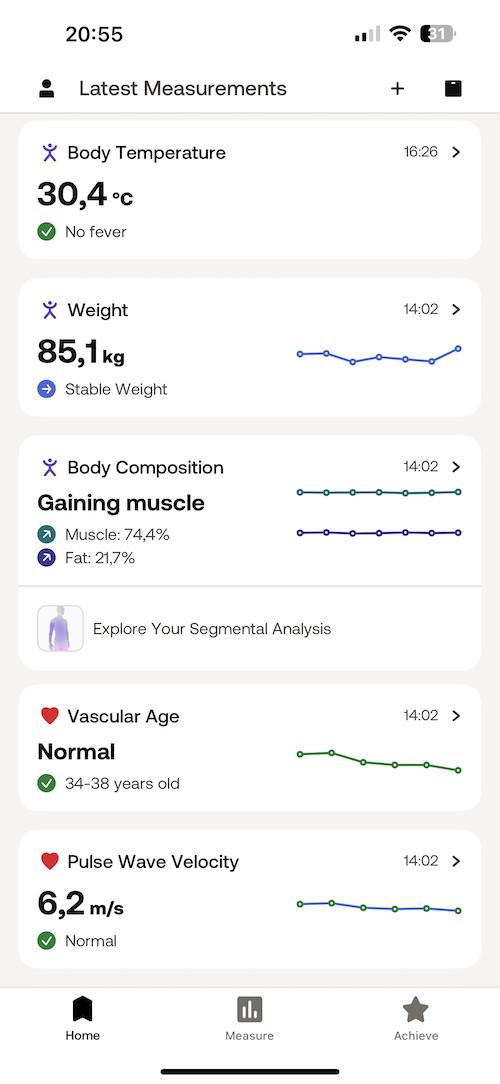Select the teal Muscle trend arrow icon

point(46,534)
